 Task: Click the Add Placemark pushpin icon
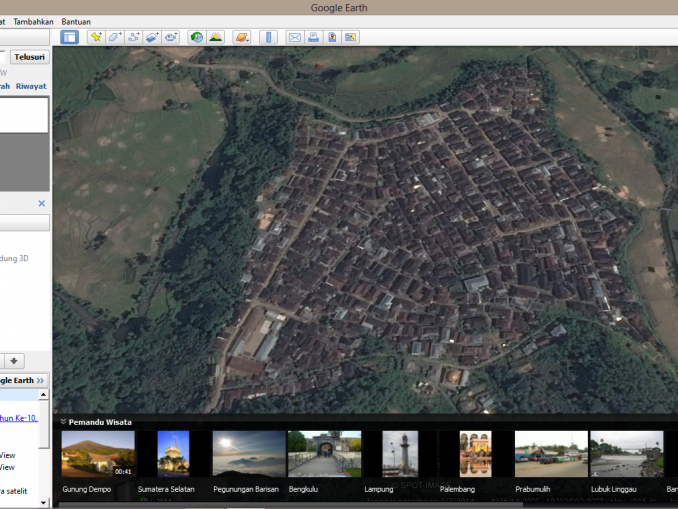point(96,37)
